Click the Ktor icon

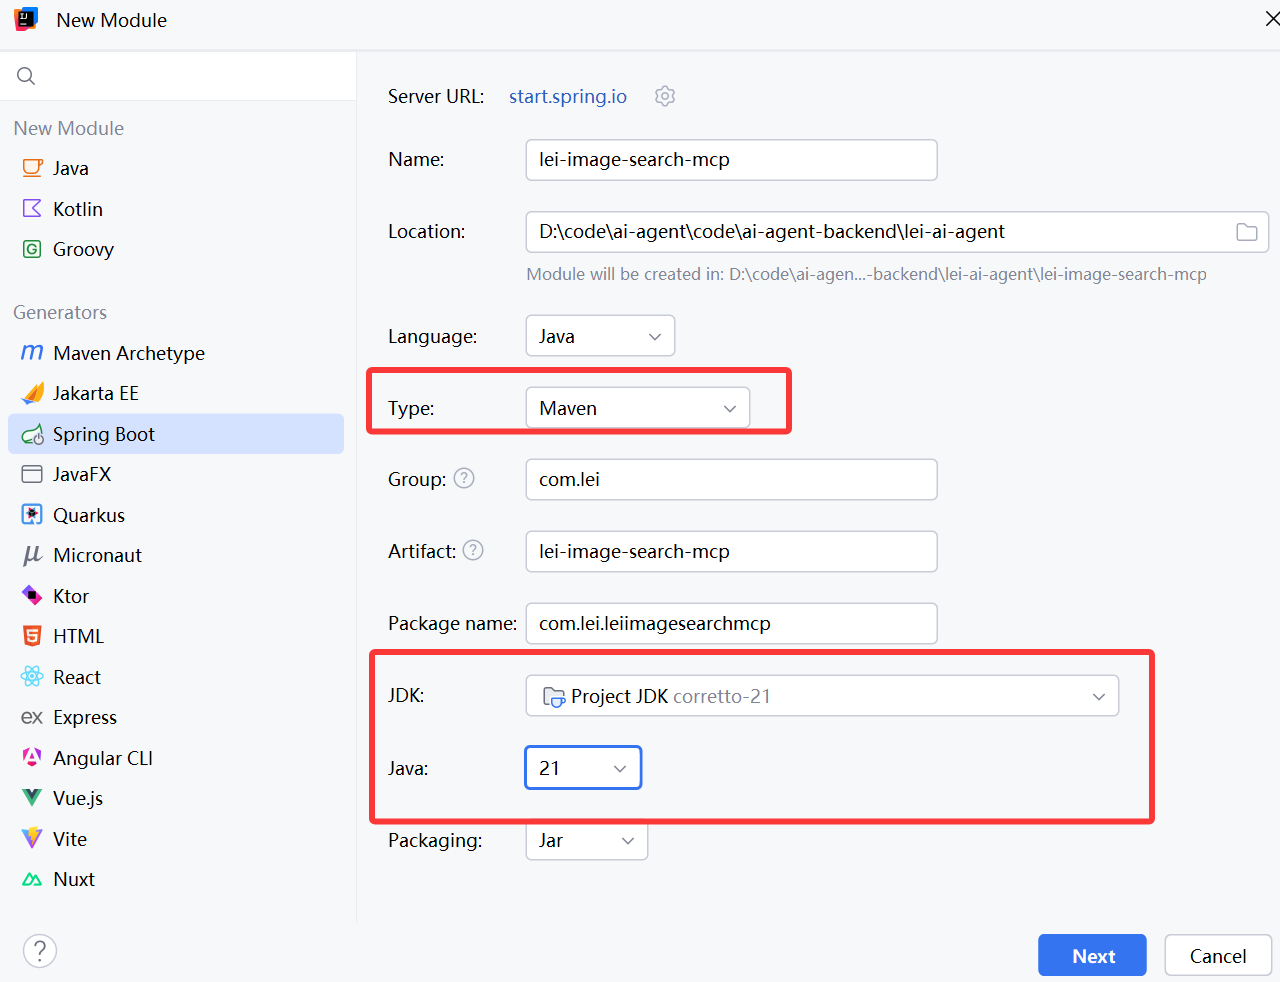click(x=32, y=595)
